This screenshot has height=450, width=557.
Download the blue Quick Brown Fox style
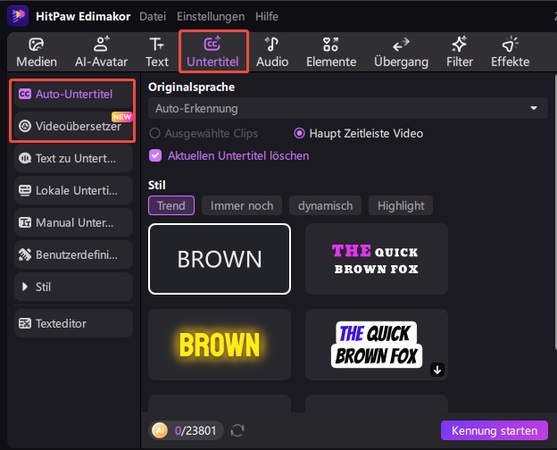click(437, 370)
